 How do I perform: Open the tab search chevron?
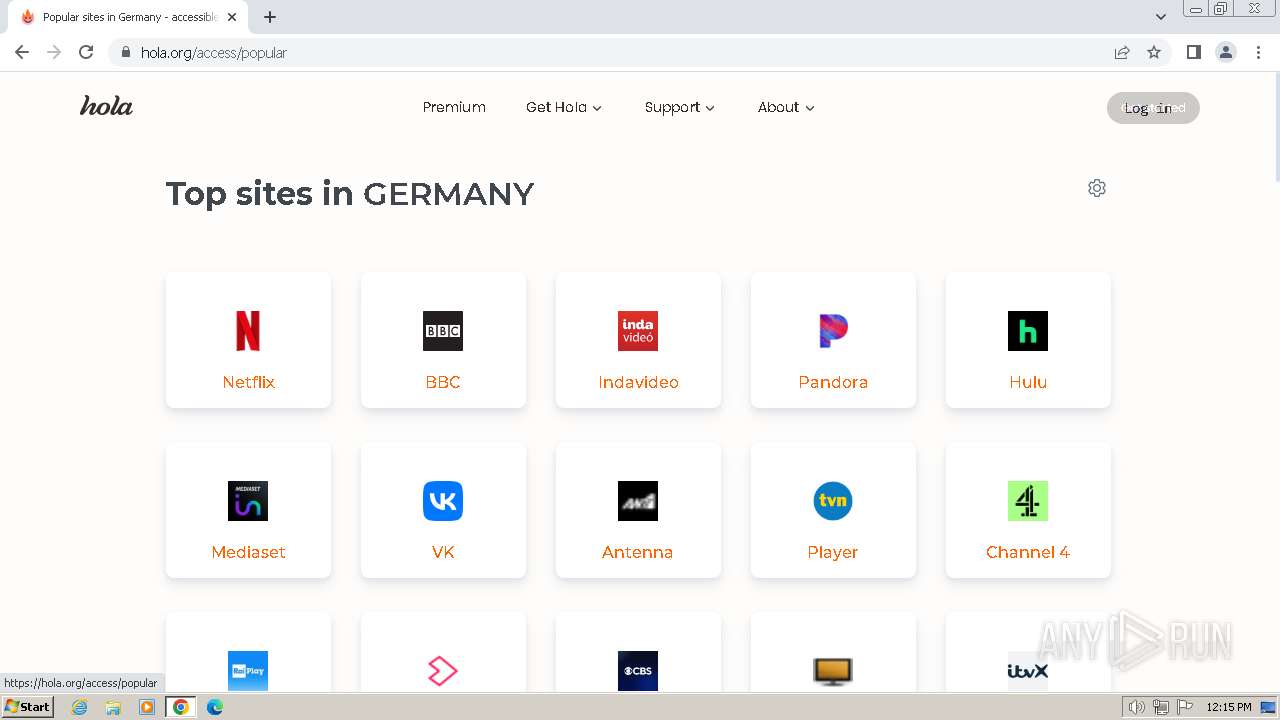tap(1161, 17)
